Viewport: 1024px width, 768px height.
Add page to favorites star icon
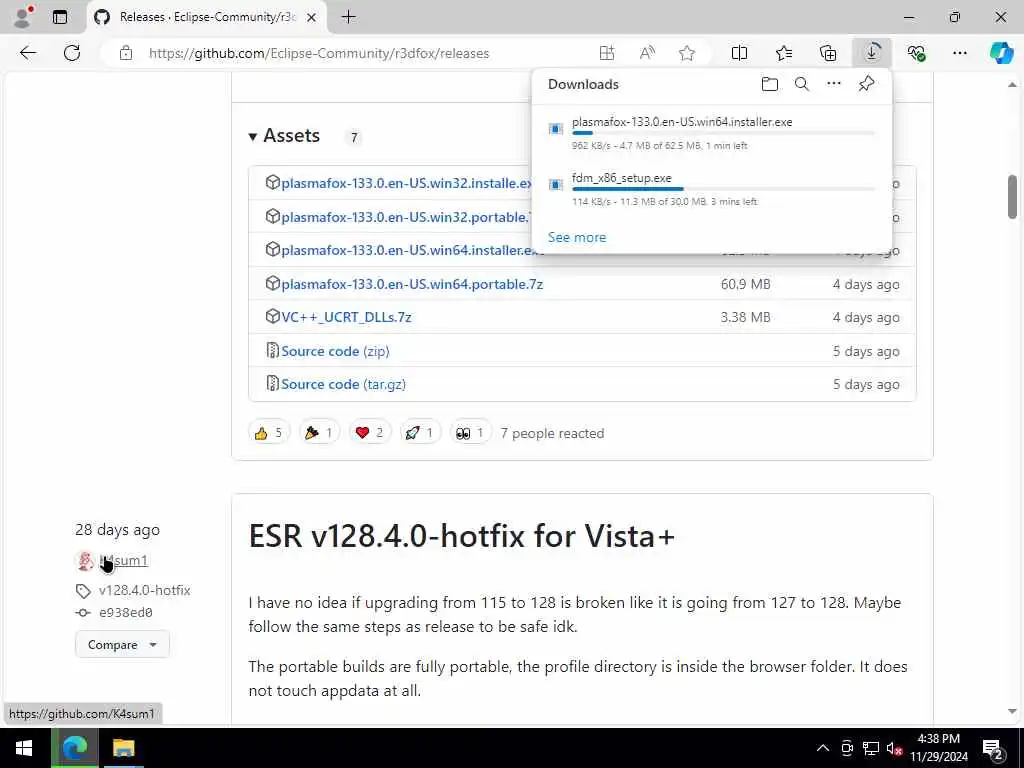(x=687, y=53)
